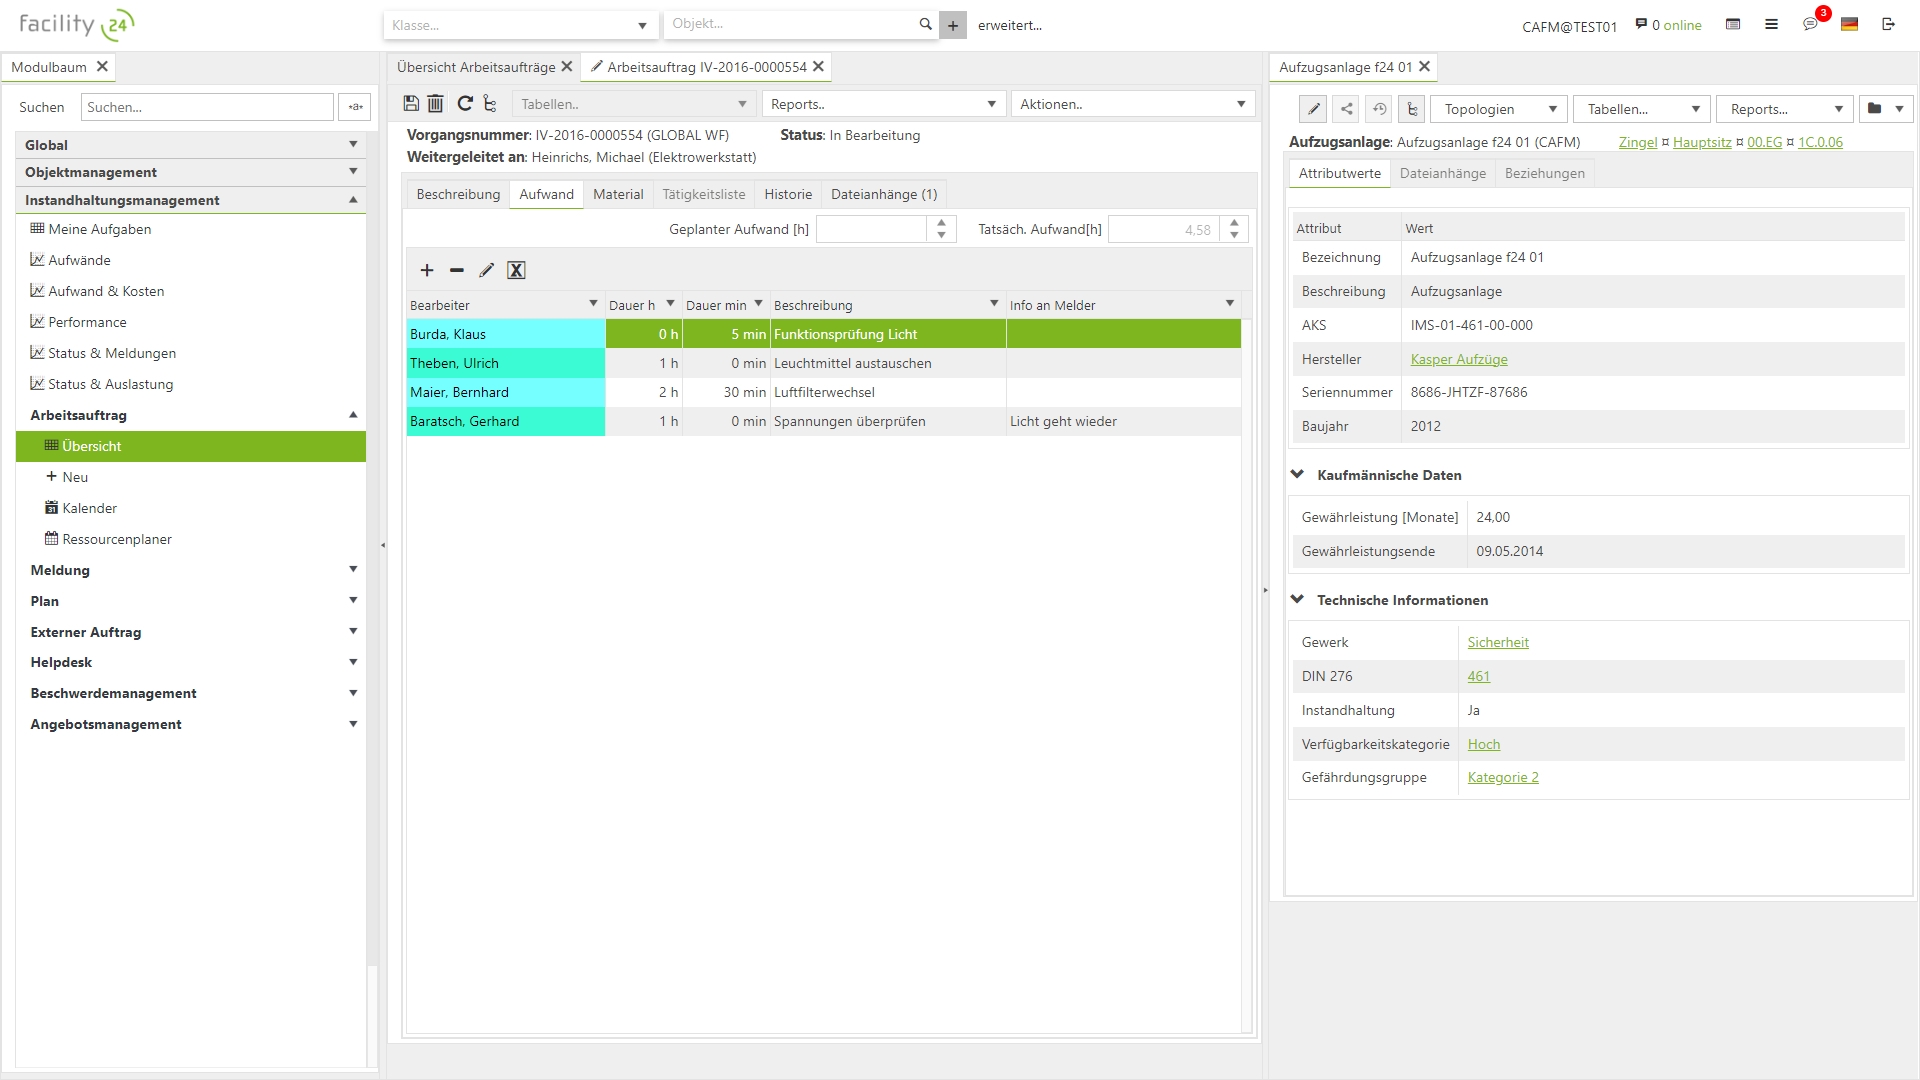Open the Historie tab
1920x1080 pixels.
788,194
